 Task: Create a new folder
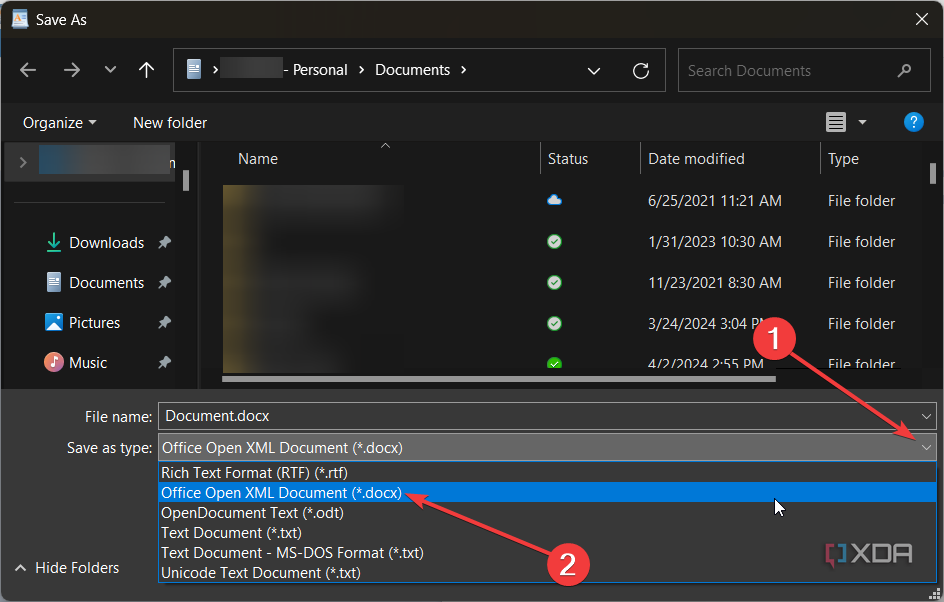point(168,122)
